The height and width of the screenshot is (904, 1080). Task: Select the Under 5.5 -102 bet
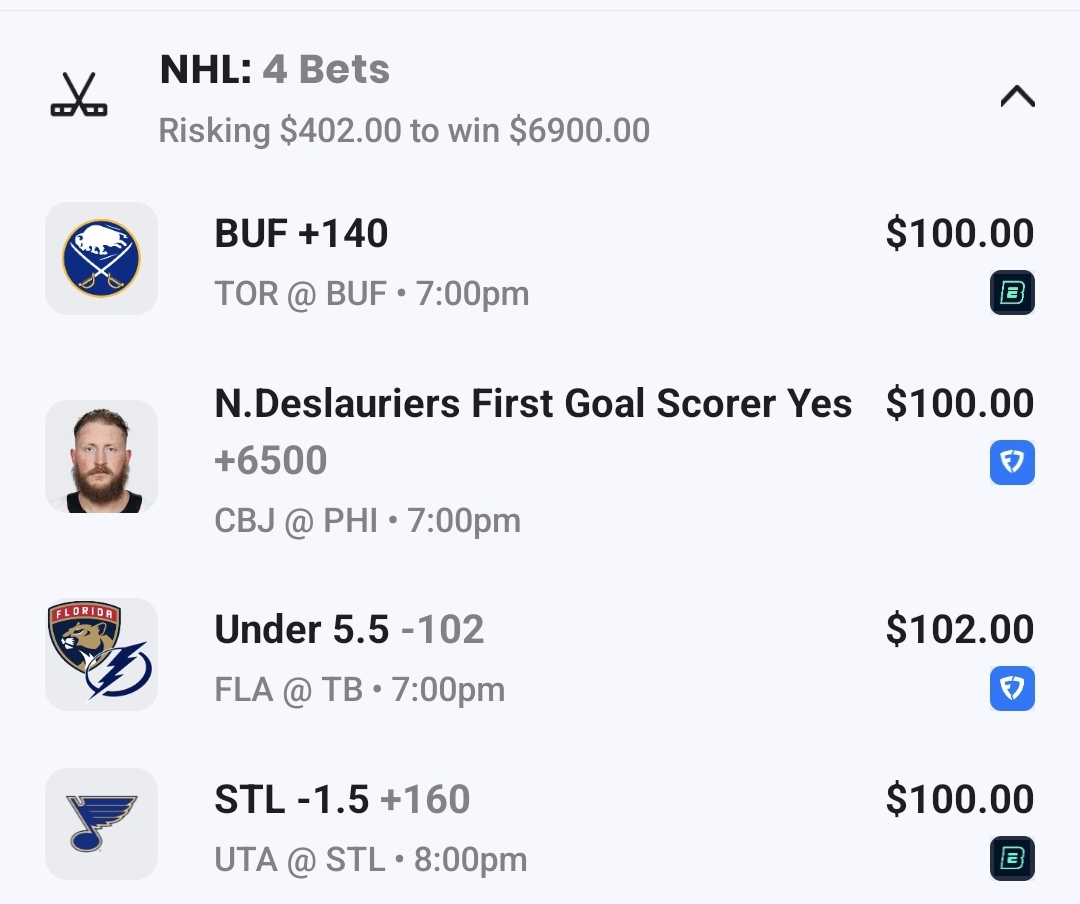pyautogui.click(x=349, y=630)
